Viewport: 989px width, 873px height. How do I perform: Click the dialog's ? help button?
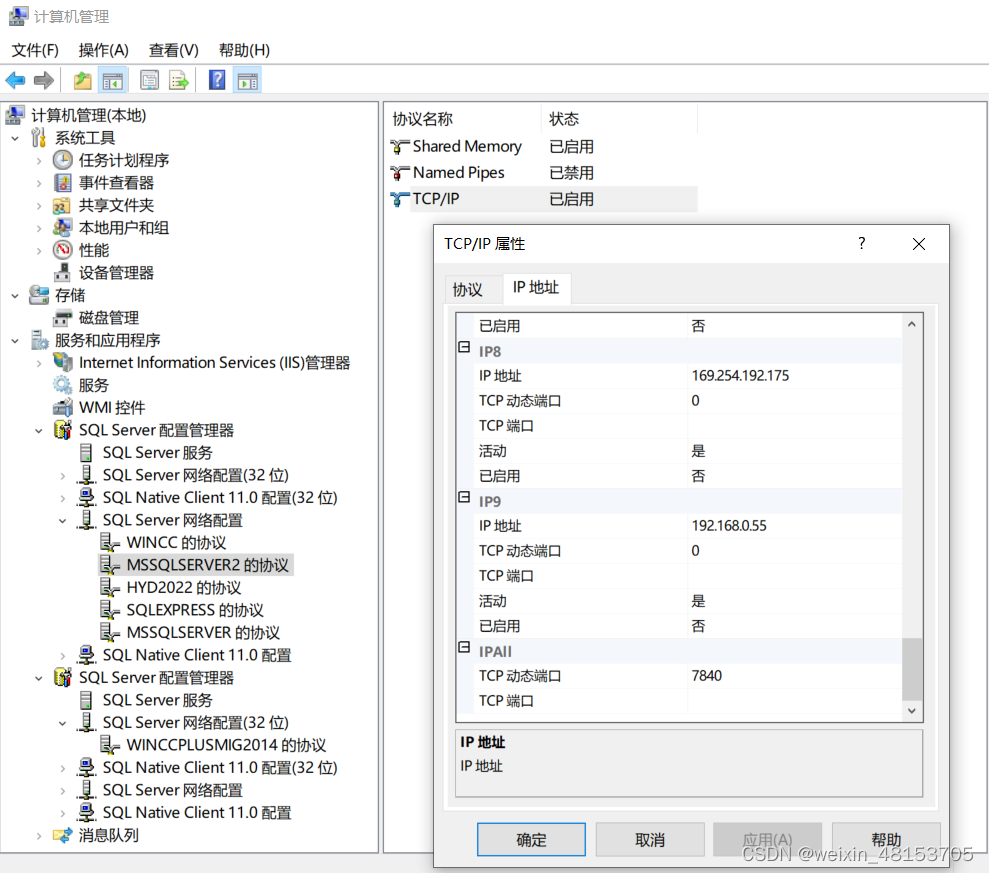click(x=862, y=243)
